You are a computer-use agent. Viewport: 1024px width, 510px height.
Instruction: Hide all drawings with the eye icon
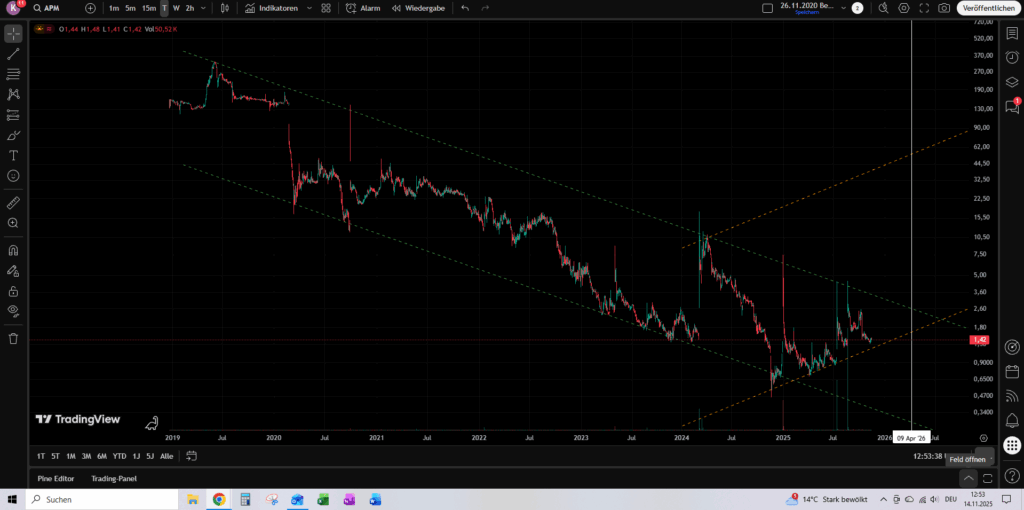click(x=14, y=311)
